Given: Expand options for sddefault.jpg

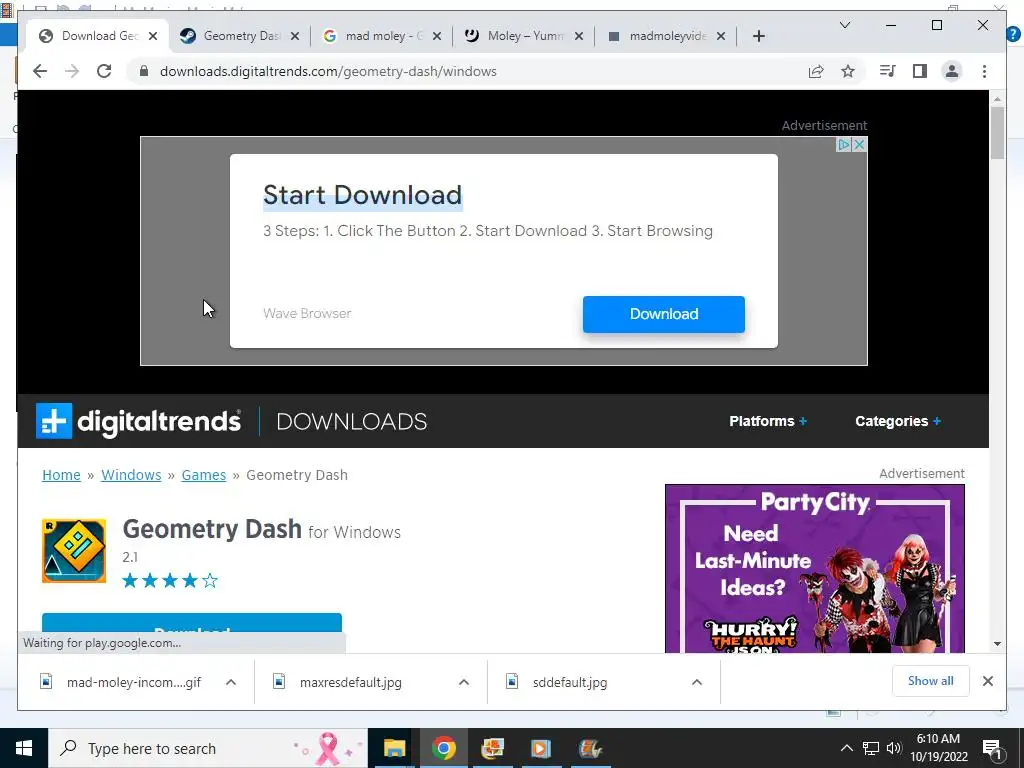Looking at the screenshot, I should pos(697,682).
